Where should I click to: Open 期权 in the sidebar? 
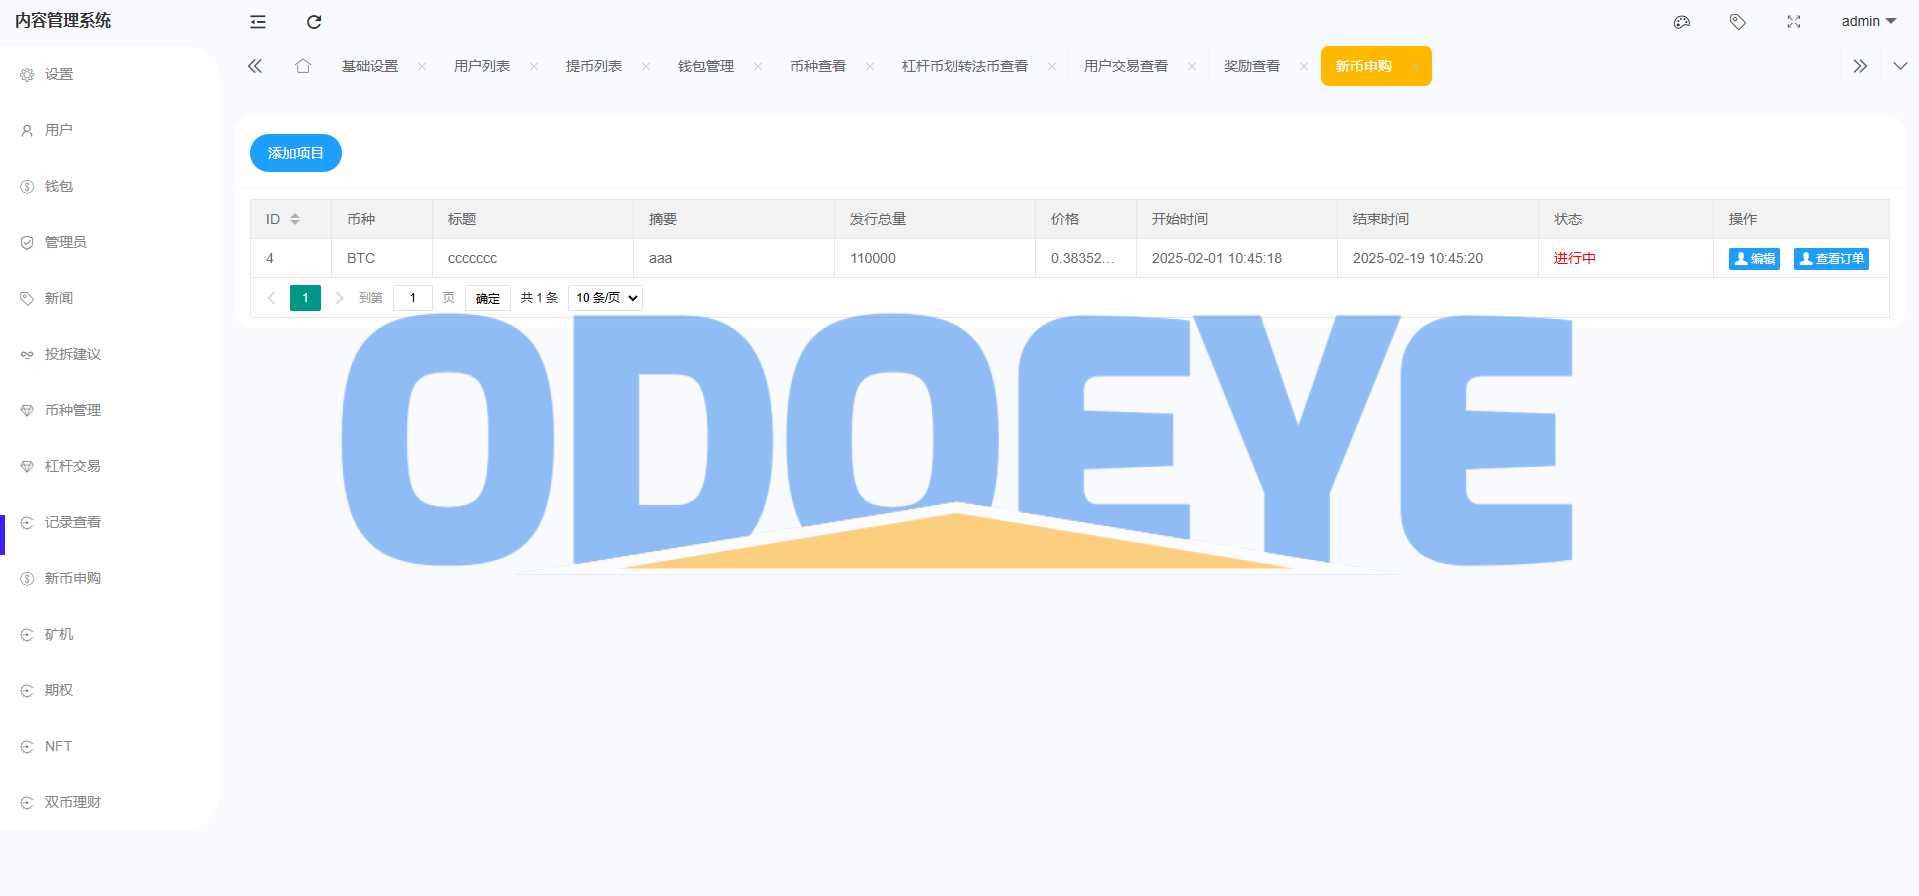(59, 690)
